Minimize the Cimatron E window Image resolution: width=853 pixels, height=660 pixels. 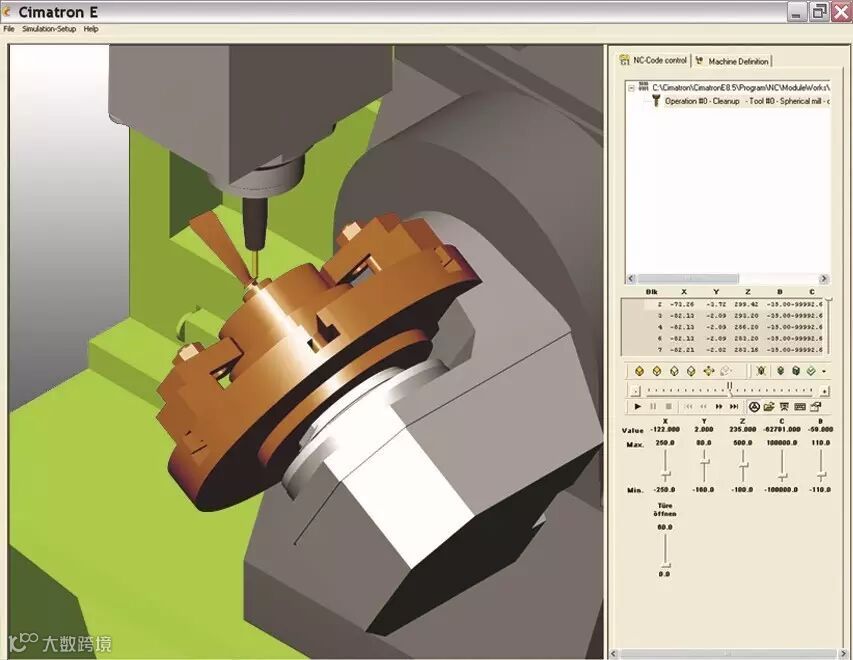click(796, 12)
